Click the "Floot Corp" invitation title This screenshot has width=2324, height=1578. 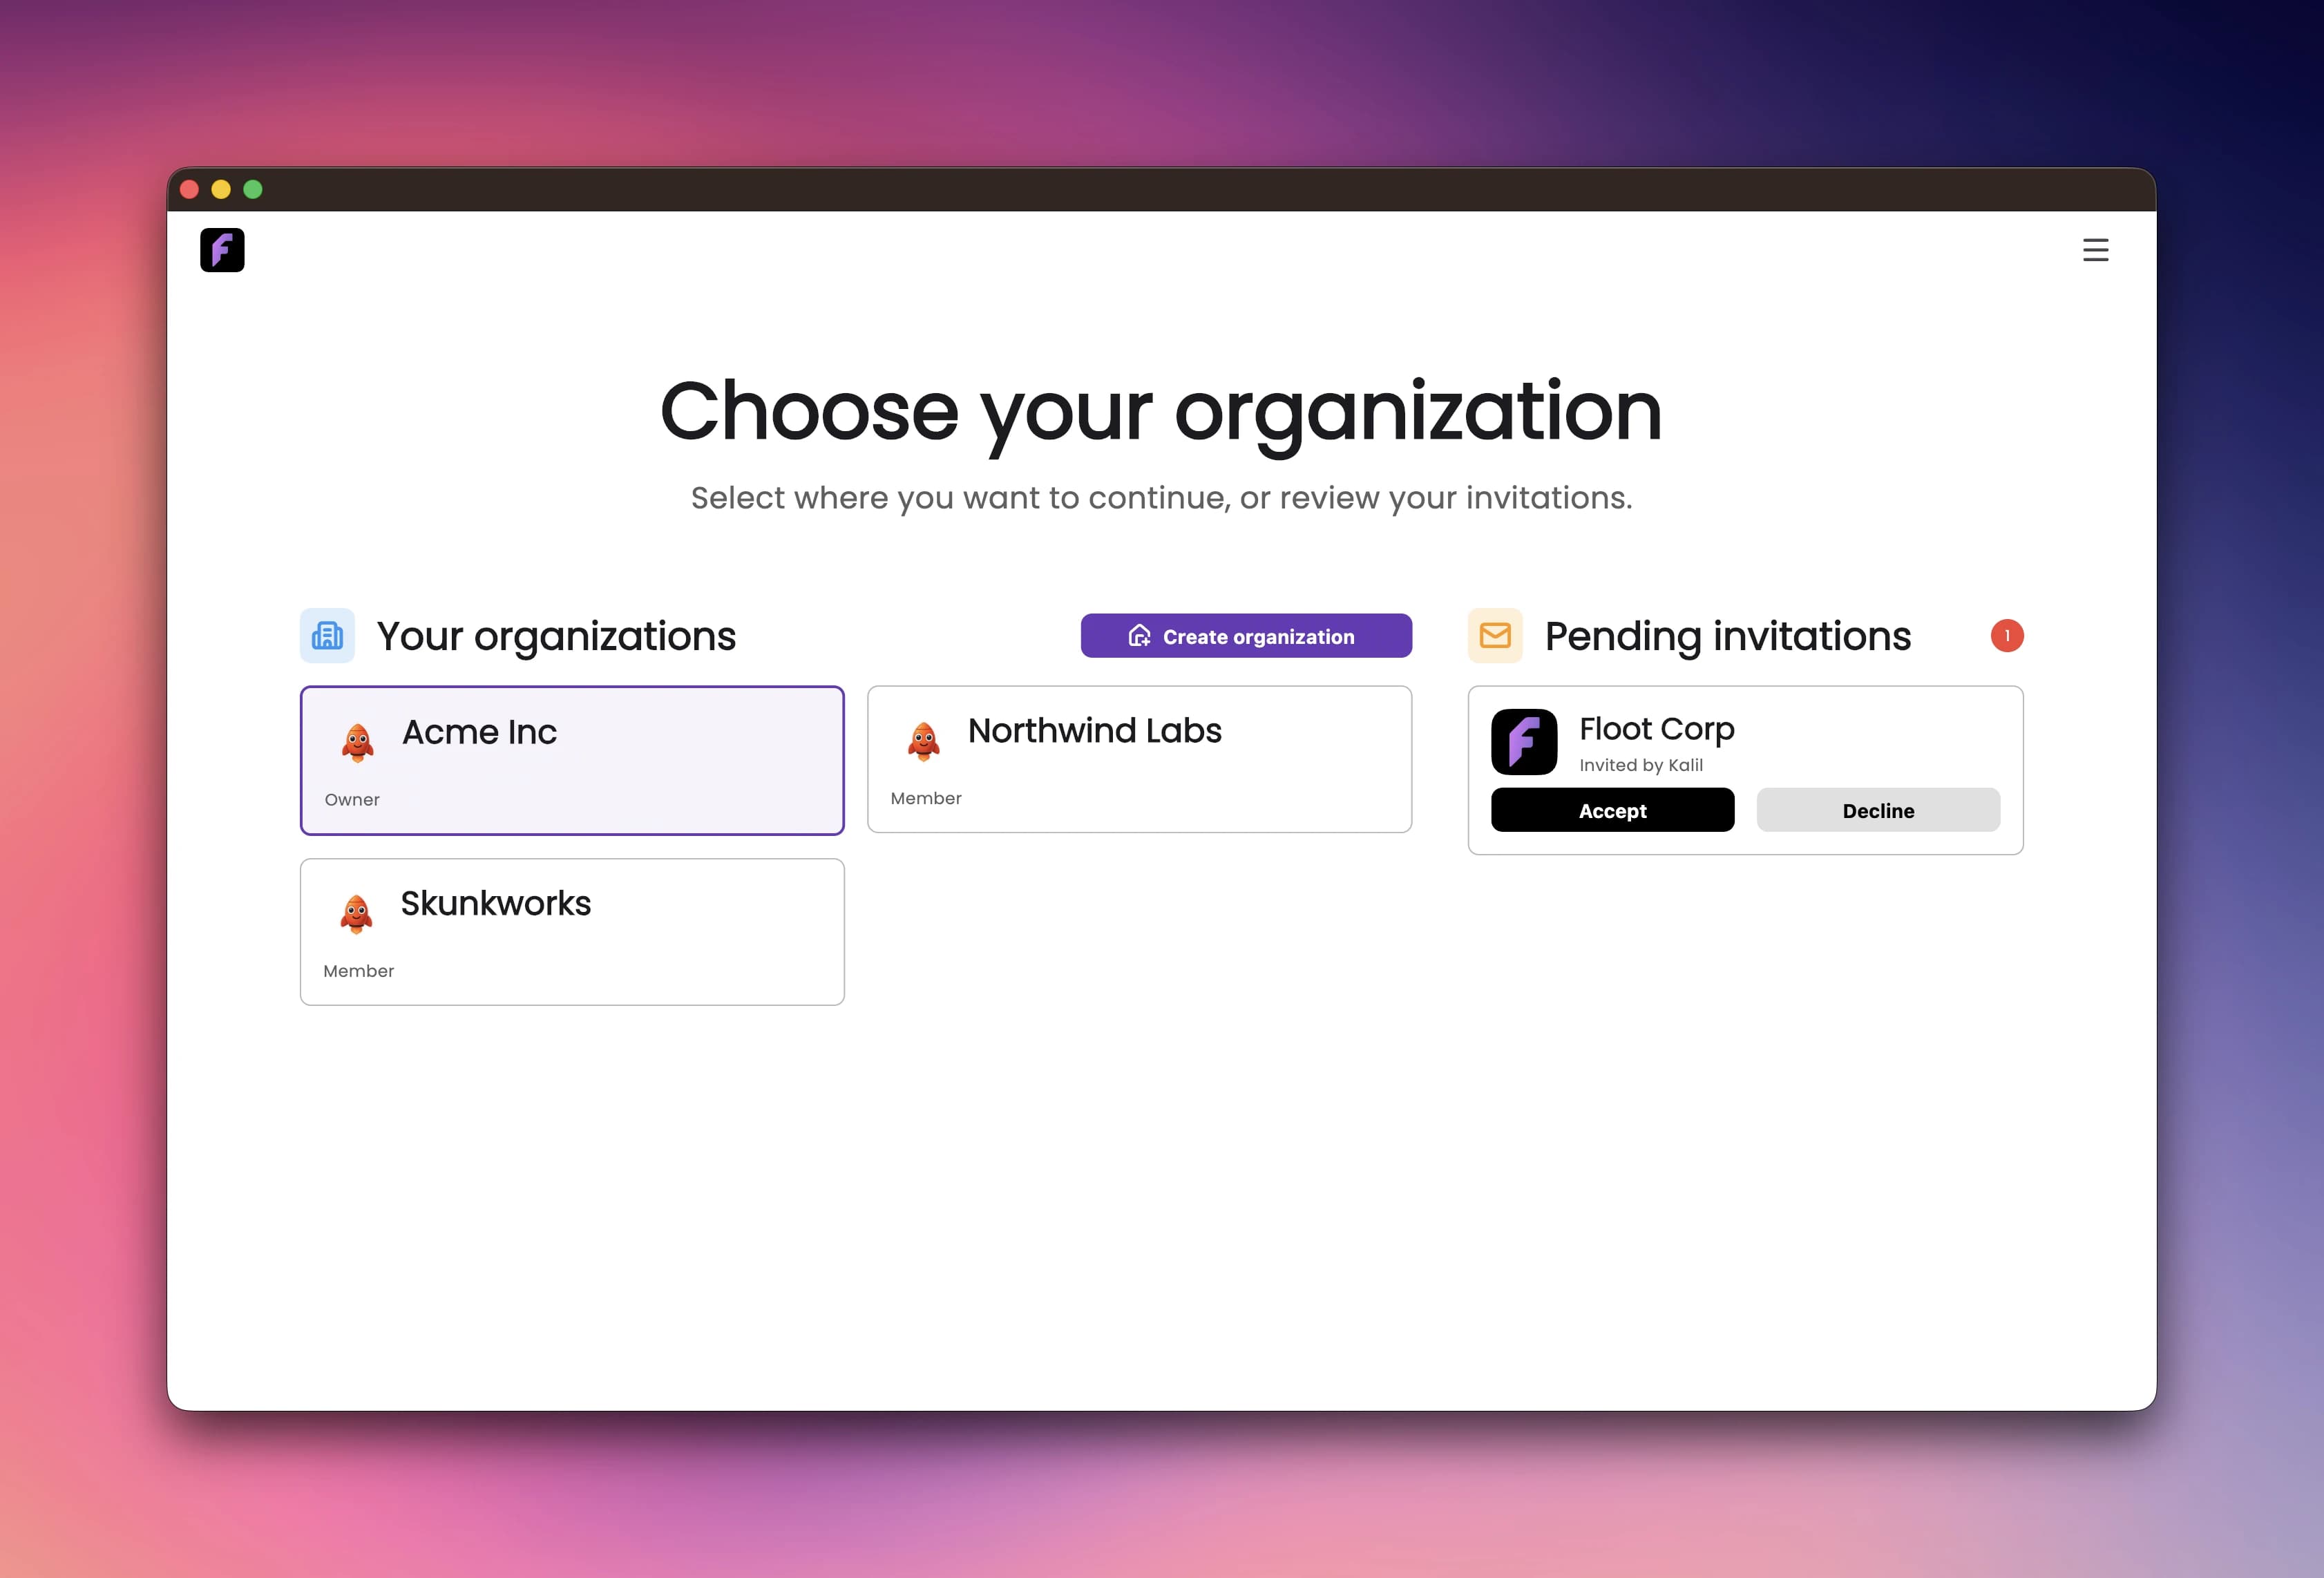pos(1657,729)
